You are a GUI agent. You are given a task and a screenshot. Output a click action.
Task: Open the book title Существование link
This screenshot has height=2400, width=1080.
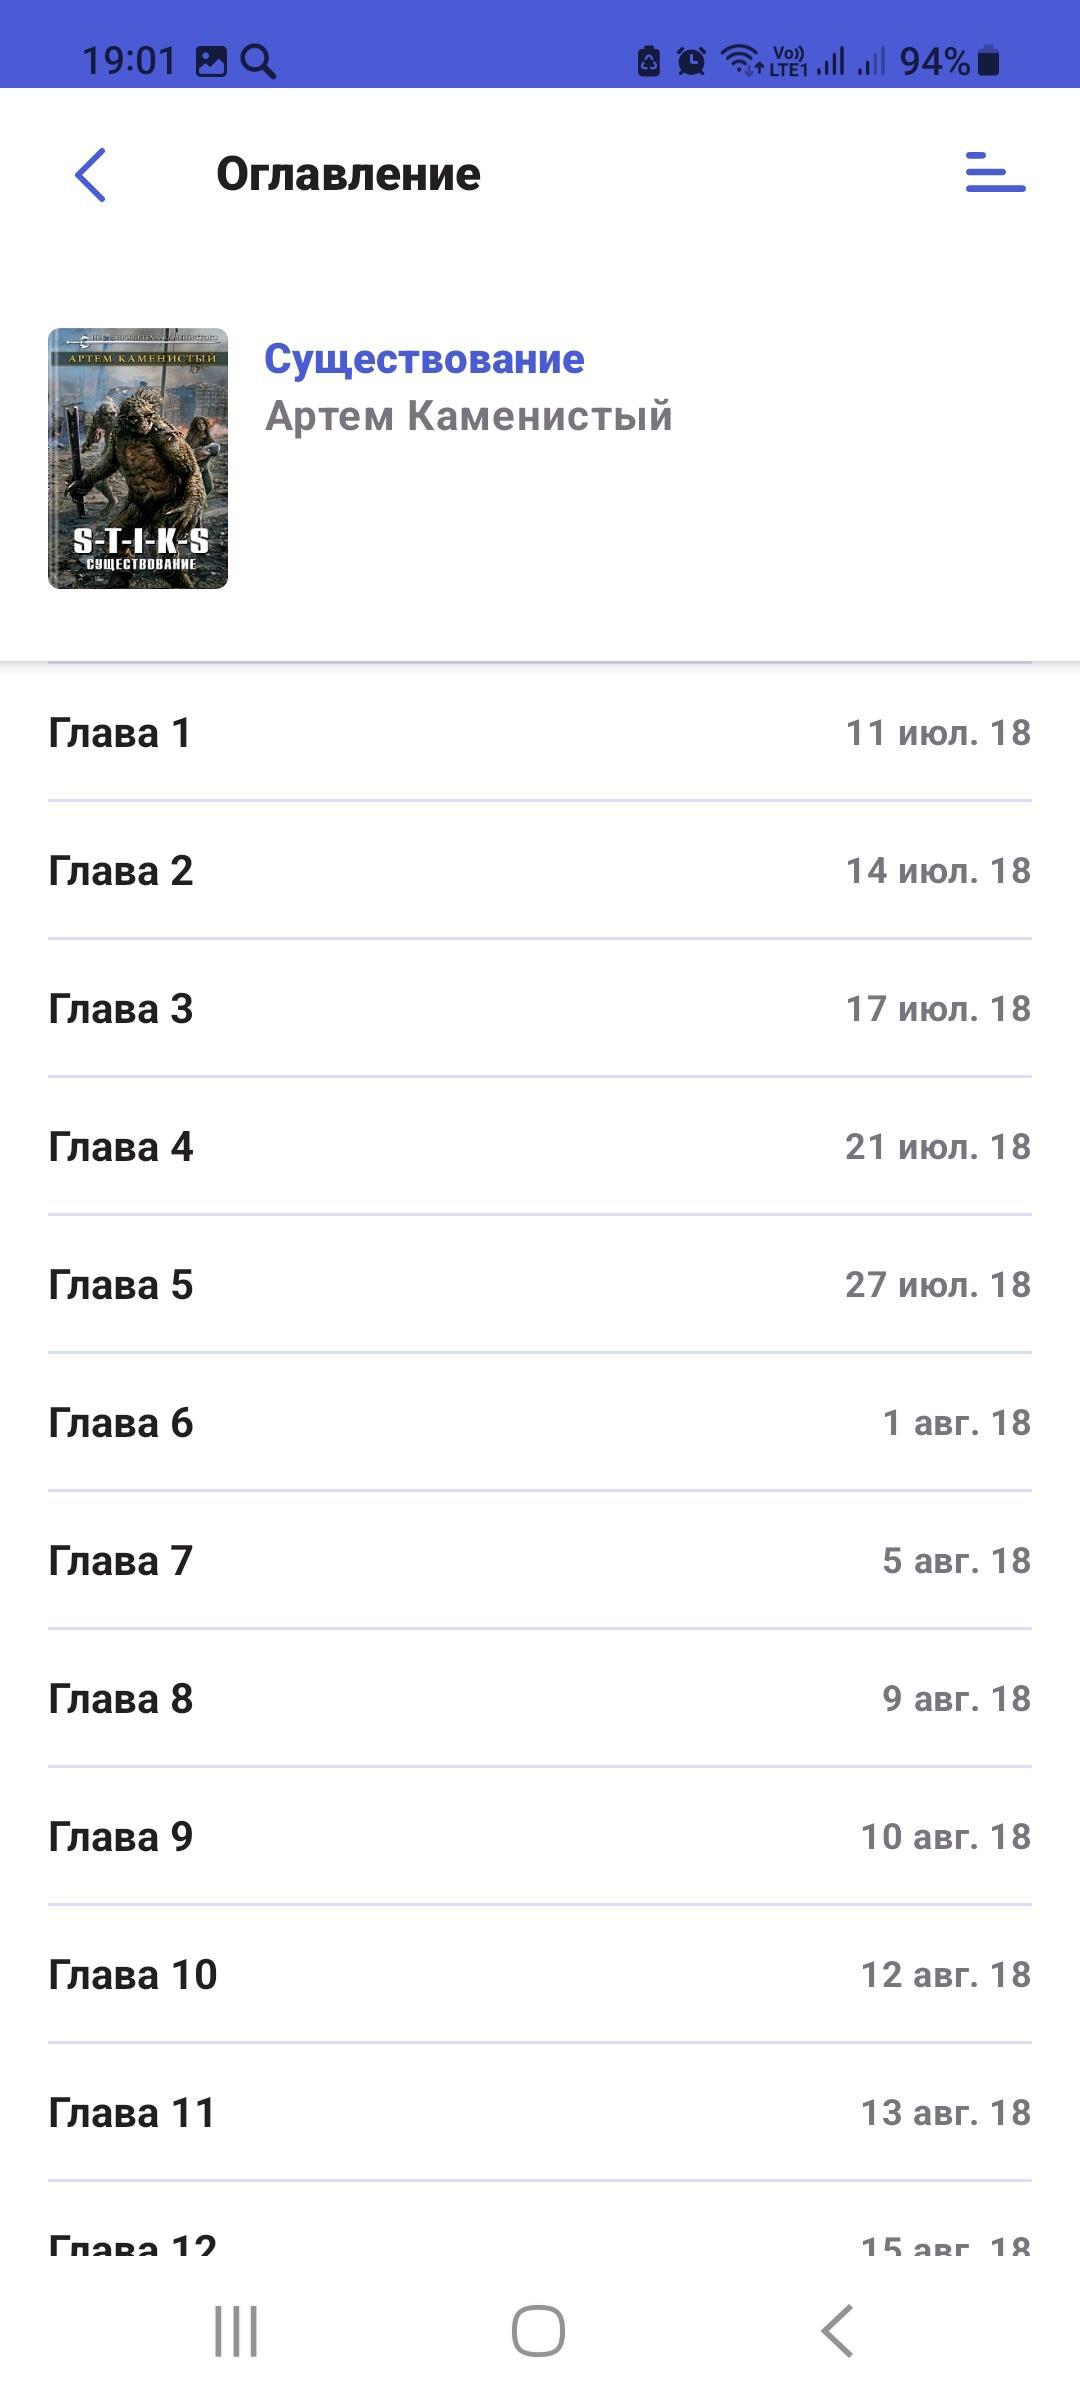[424, 359]
